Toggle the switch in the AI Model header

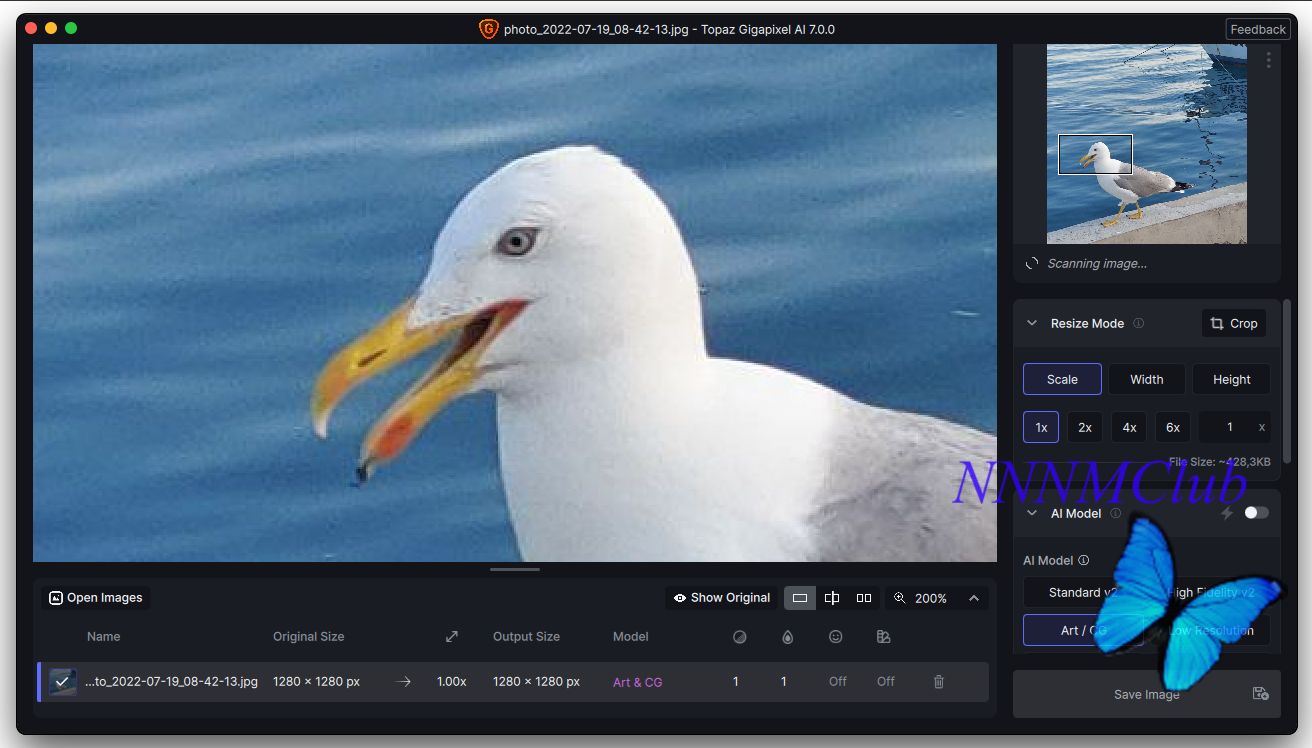click(1256, 513)
